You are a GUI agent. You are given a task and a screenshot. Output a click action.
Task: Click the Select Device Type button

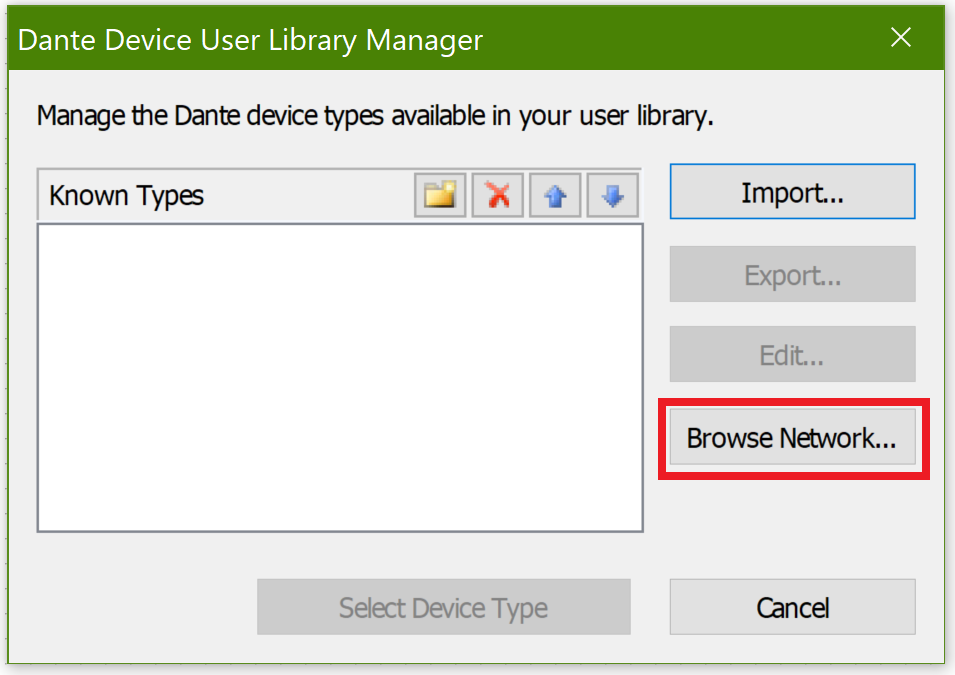tap(443, 607)
